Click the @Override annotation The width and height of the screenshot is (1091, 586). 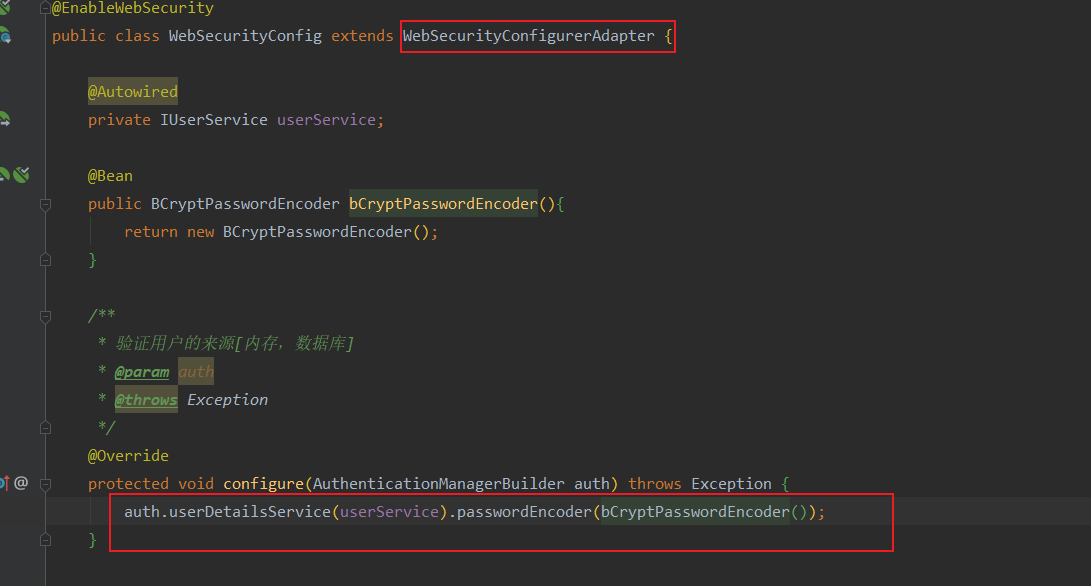[x=128, y=455]
